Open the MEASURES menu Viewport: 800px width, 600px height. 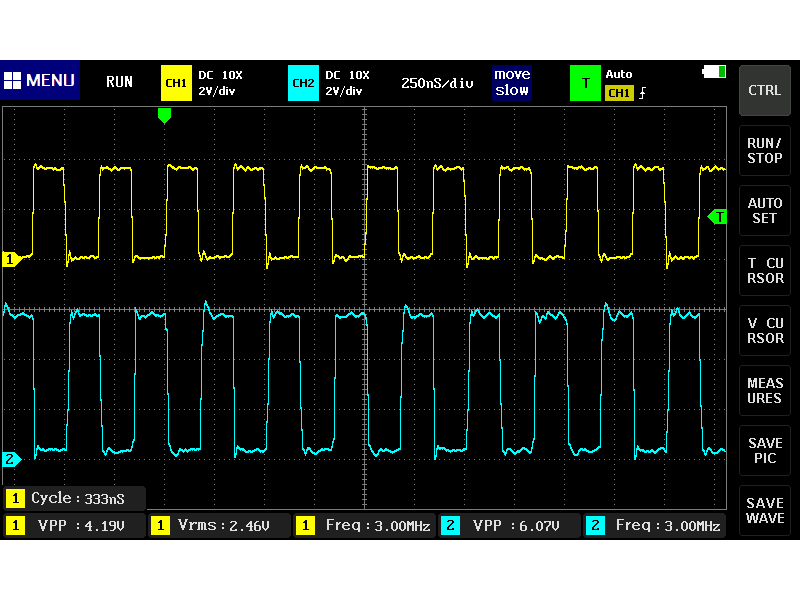(764, 390)
